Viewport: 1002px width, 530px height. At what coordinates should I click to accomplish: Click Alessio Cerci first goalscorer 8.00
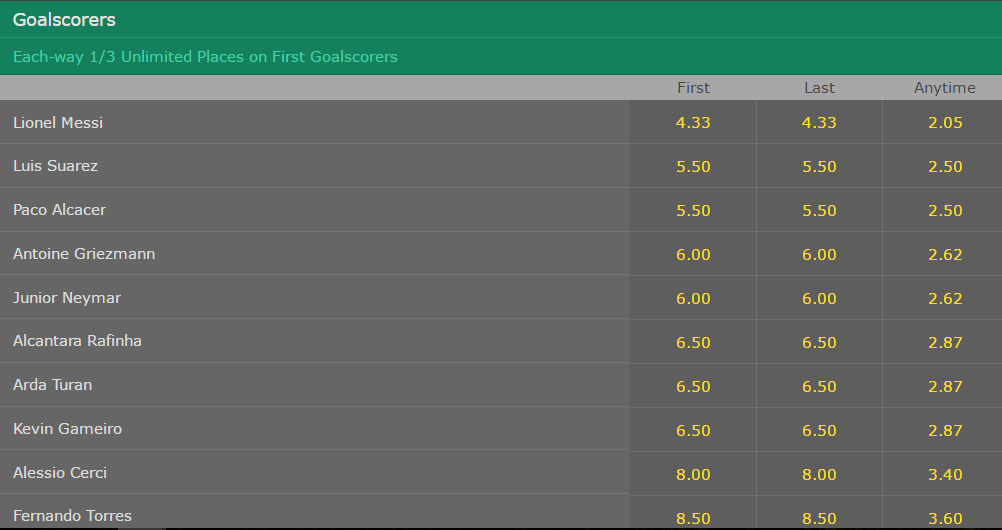point(693,474)
